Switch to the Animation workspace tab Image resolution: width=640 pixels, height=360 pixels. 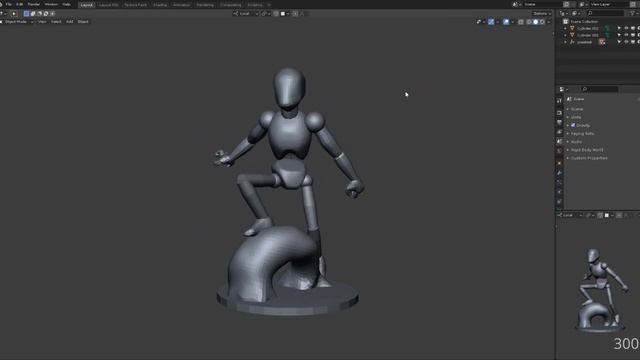click(x=181, y=5)
